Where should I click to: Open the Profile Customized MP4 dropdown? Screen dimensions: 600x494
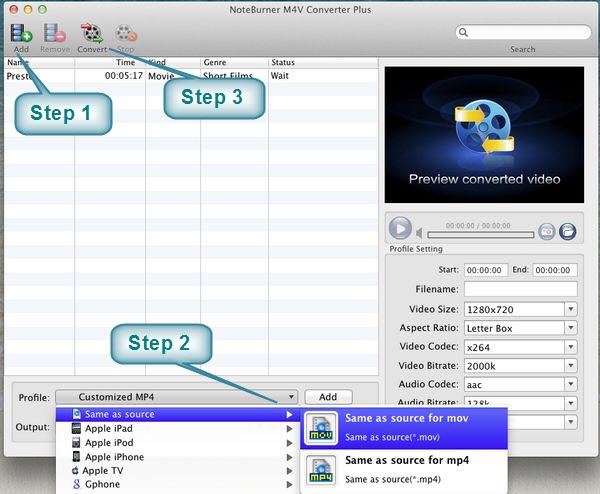click(176, 397)
